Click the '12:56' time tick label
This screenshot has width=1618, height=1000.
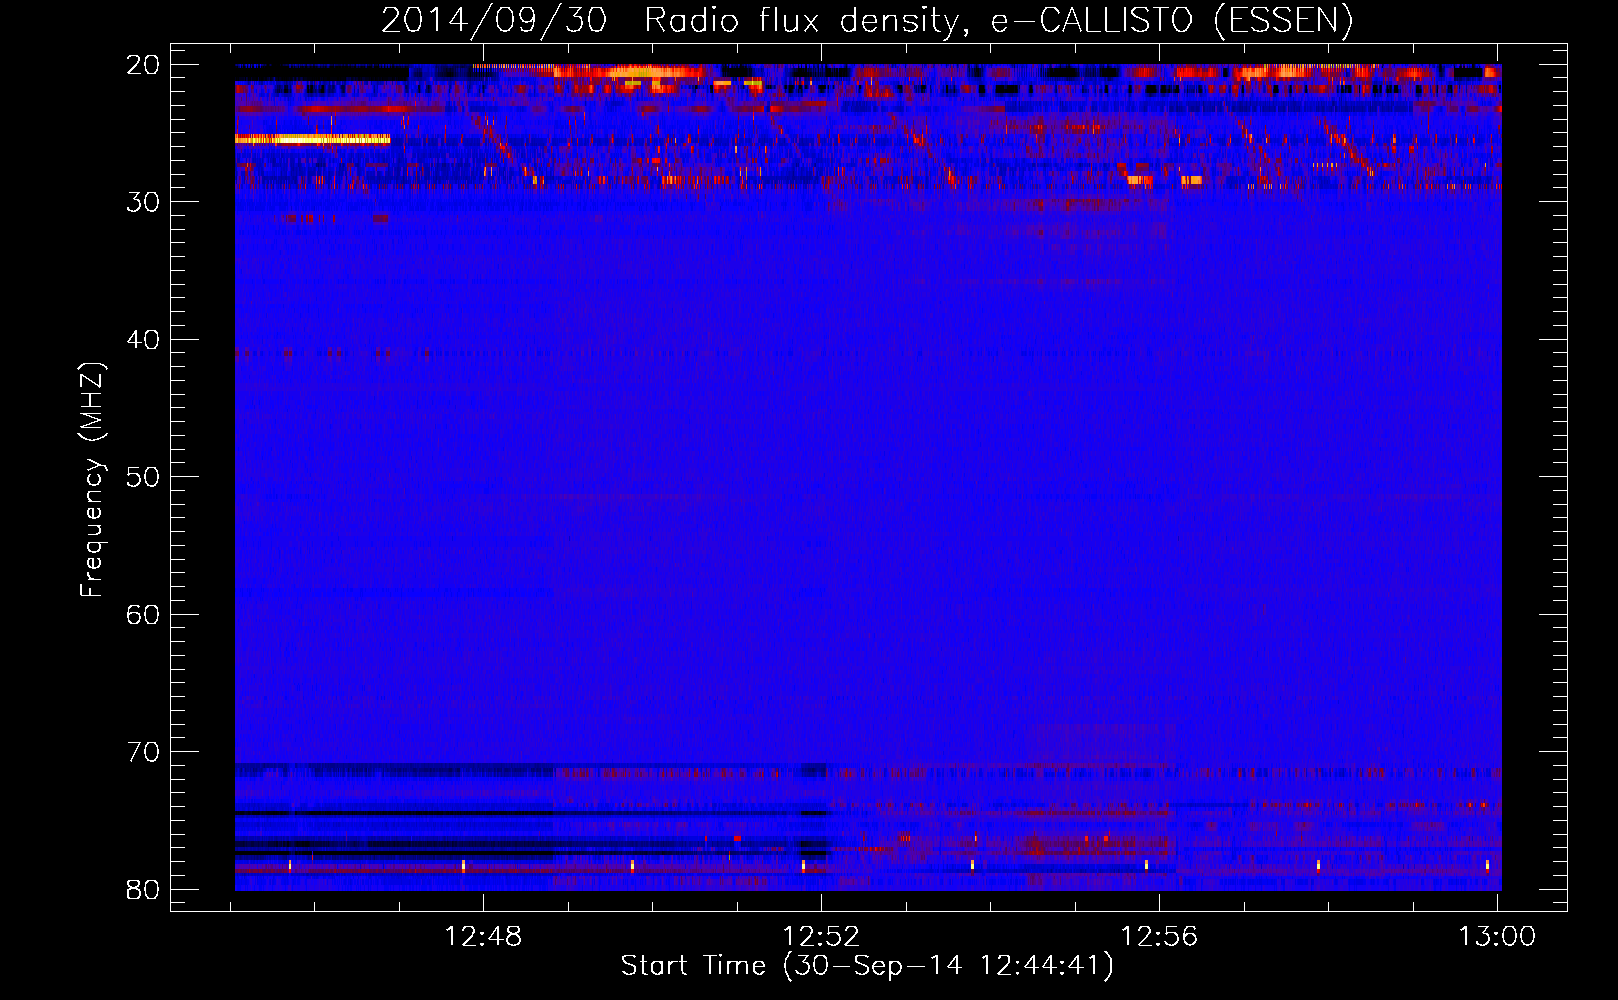(x=1159, y=936)
